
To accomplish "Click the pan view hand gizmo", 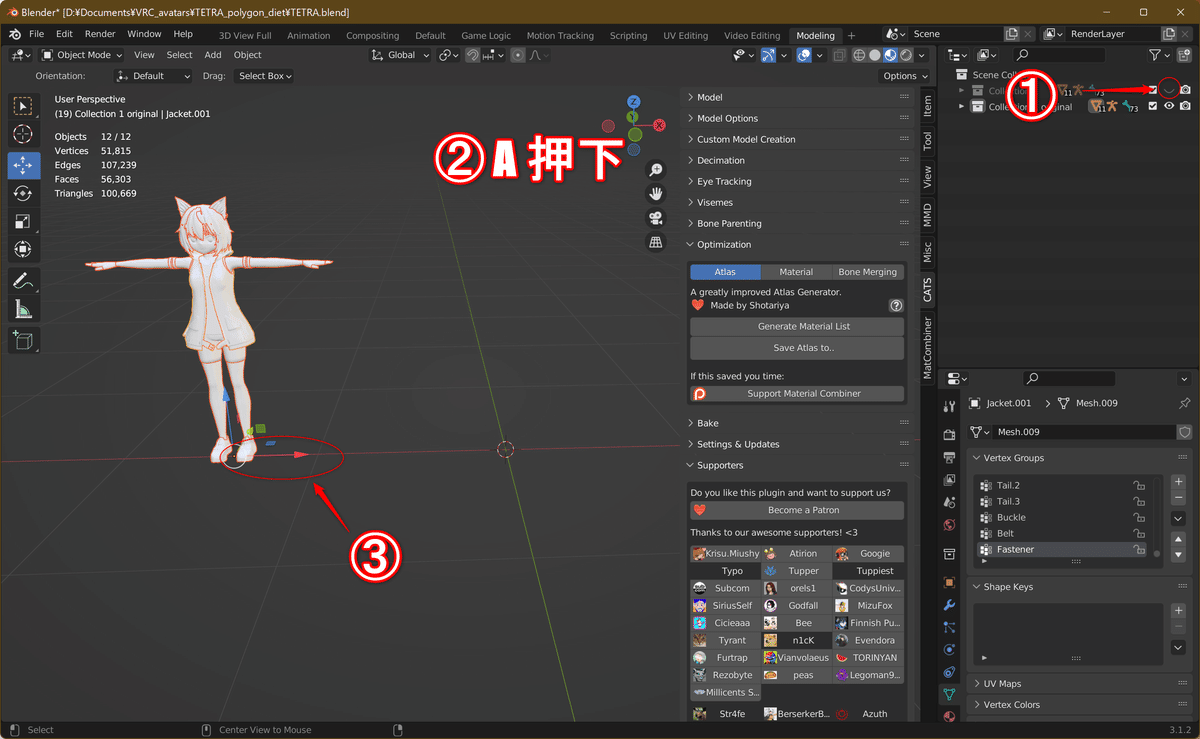I will point(655,194).
